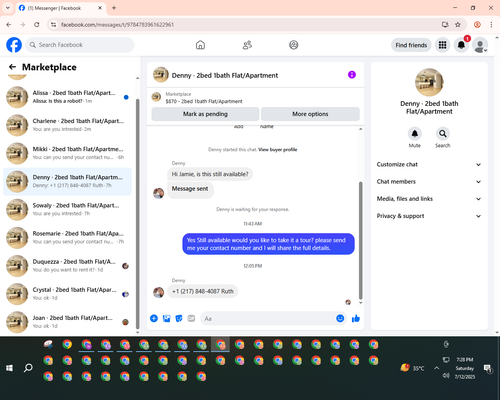Click the 'Hi Jamie, is this still available?' message
This screenshot has height=400, width=500.
coord(210,174)
